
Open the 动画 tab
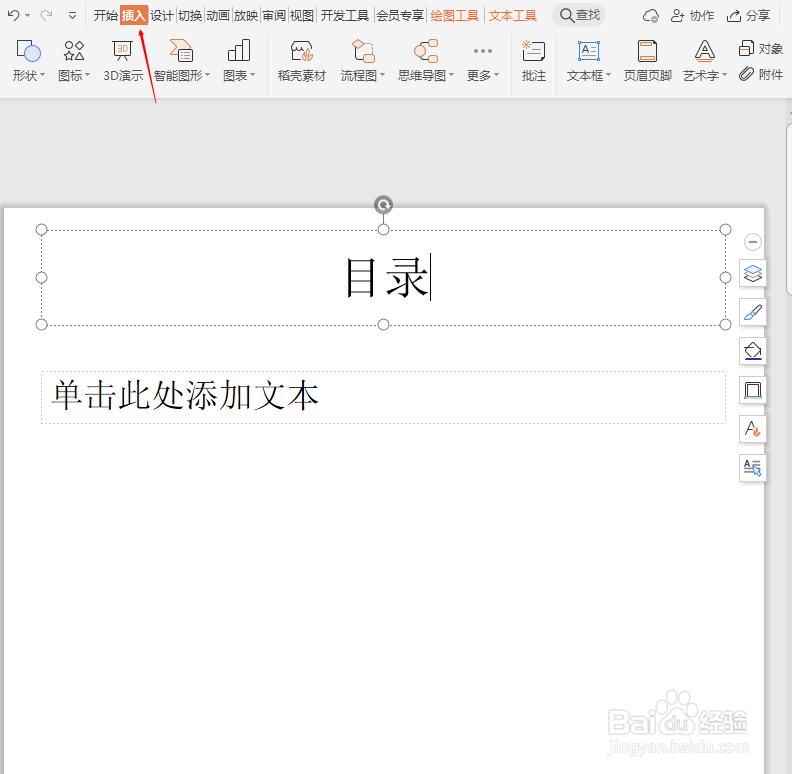[218, 16]
